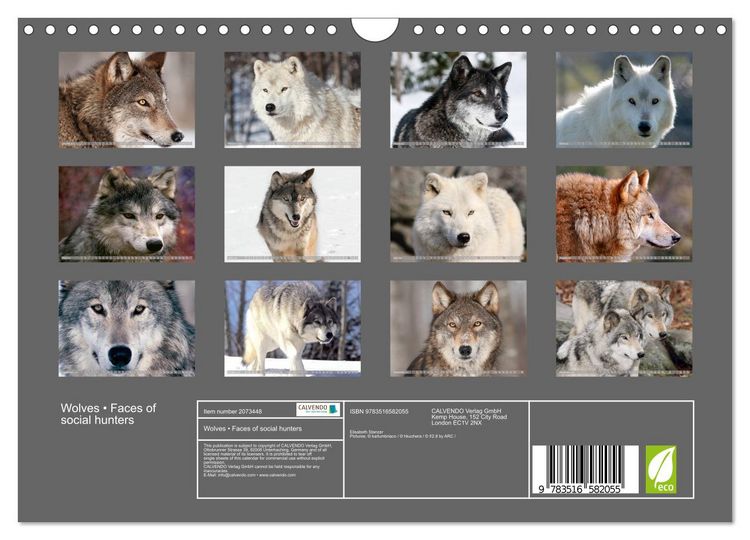Click the 'London EC1V 2NX' line

[x=456, y=423]
